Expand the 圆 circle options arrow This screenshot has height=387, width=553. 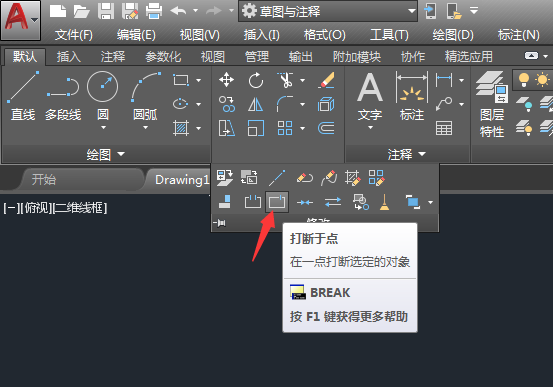[x=103, y=128]
